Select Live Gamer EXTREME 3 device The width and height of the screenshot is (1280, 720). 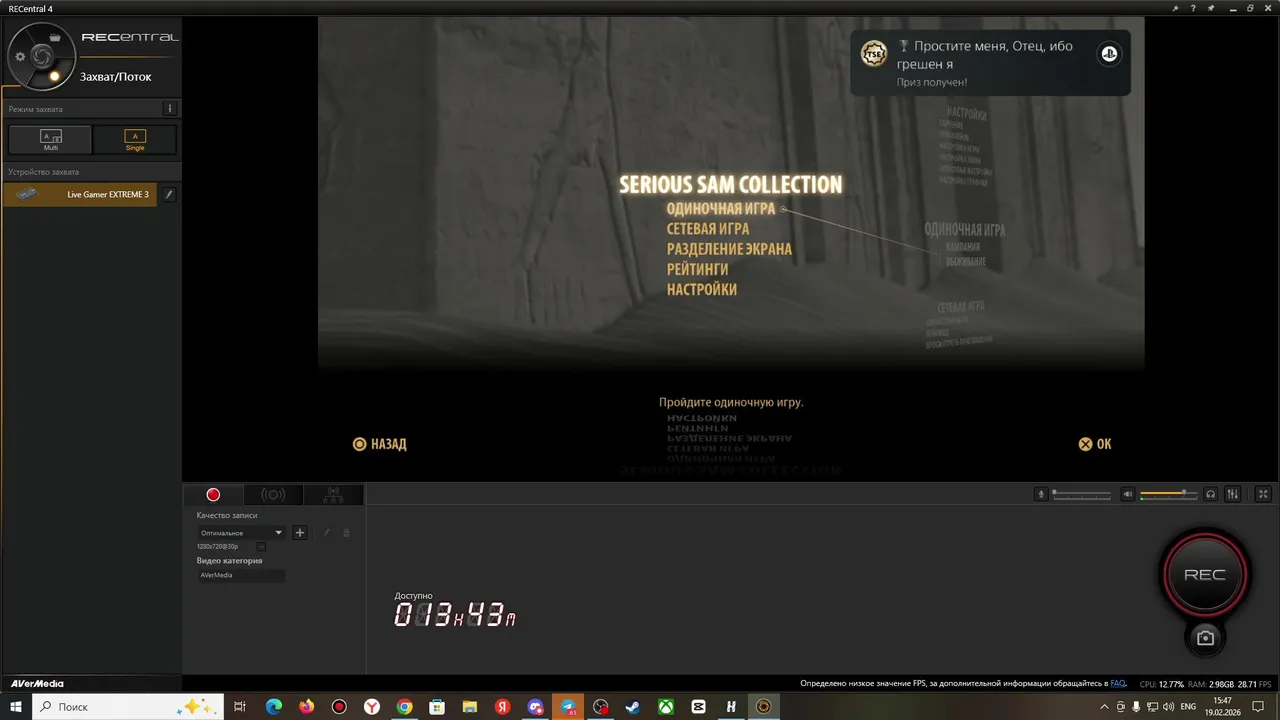80,194
